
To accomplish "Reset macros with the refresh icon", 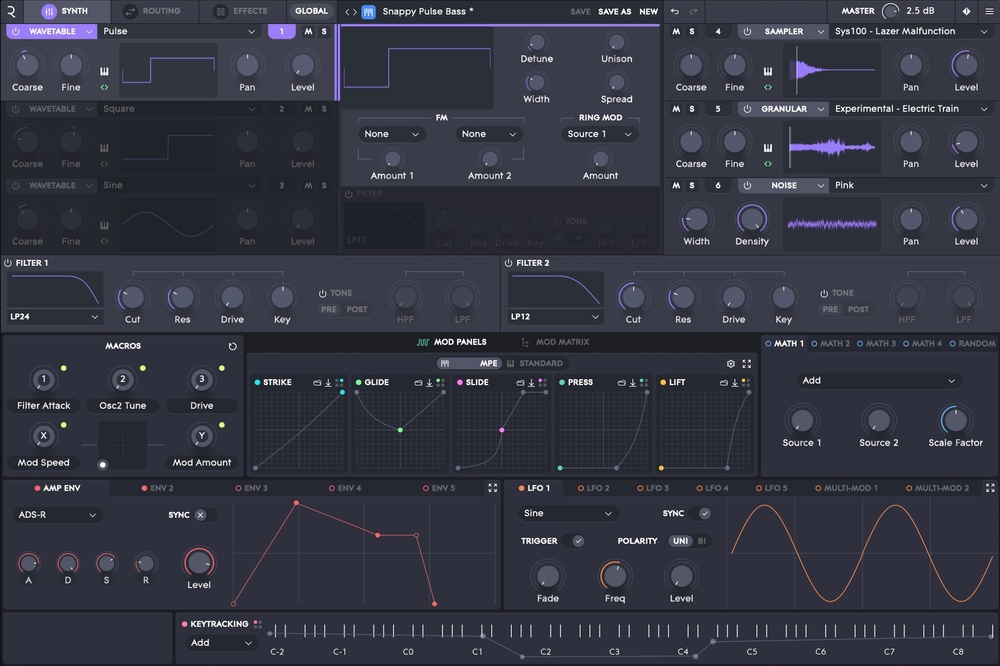I will click(233, 346).
